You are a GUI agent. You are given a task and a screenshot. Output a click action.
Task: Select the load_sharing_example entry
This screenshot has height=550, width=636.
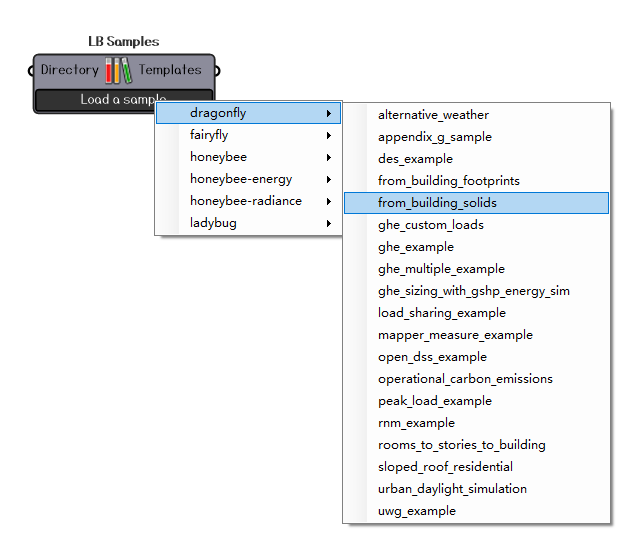coord(441,313)
